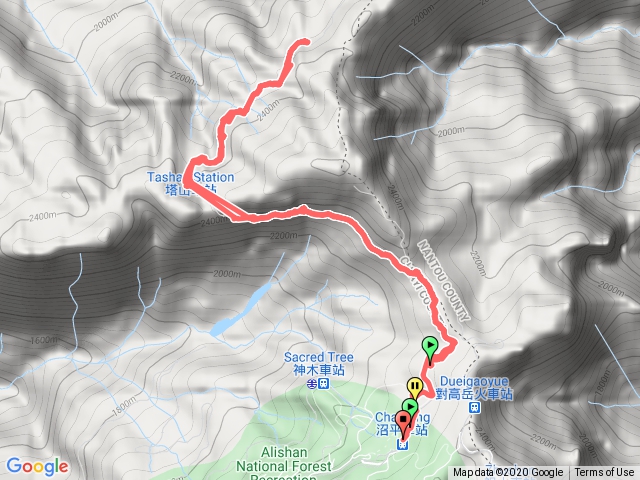Select the Dueigaoyue station train icon
This screenshot has width=640, height=480.
[474, 407]
